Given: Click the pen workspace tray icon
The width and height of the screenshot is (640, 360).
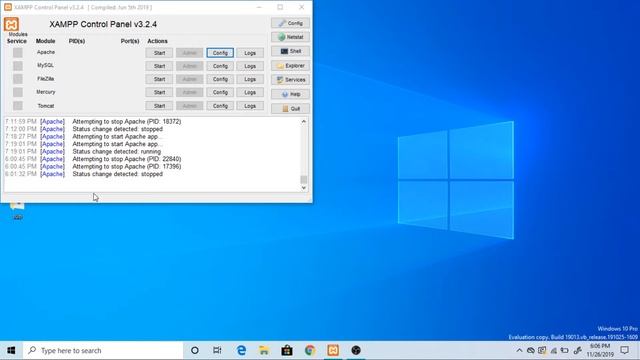Looking at the screenshot, I should 577,350.
